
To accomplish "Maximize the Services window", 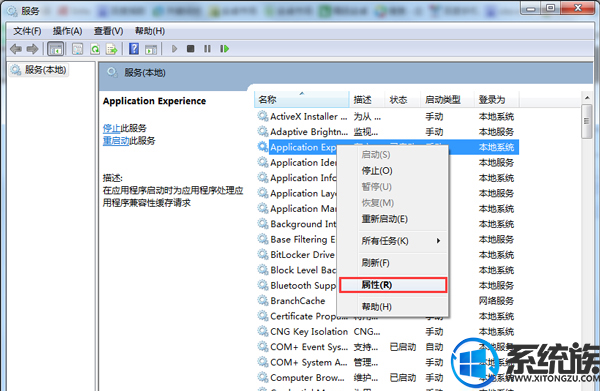I will click(x=550, y=8).
